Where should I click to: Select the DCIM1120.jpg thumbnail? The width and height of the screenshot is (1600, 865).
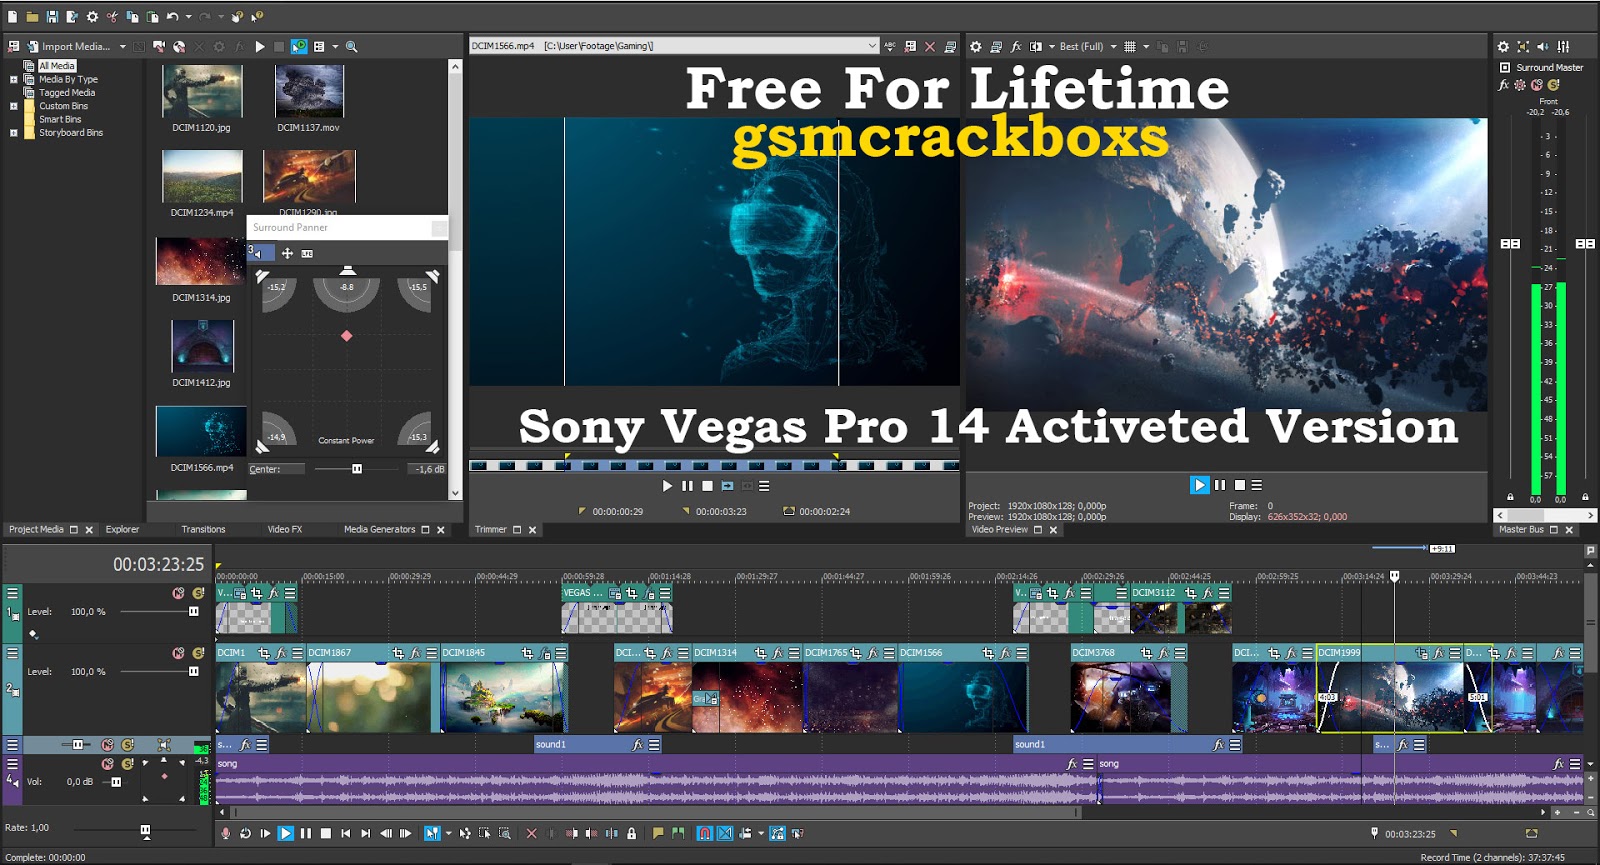click(202, 92)
